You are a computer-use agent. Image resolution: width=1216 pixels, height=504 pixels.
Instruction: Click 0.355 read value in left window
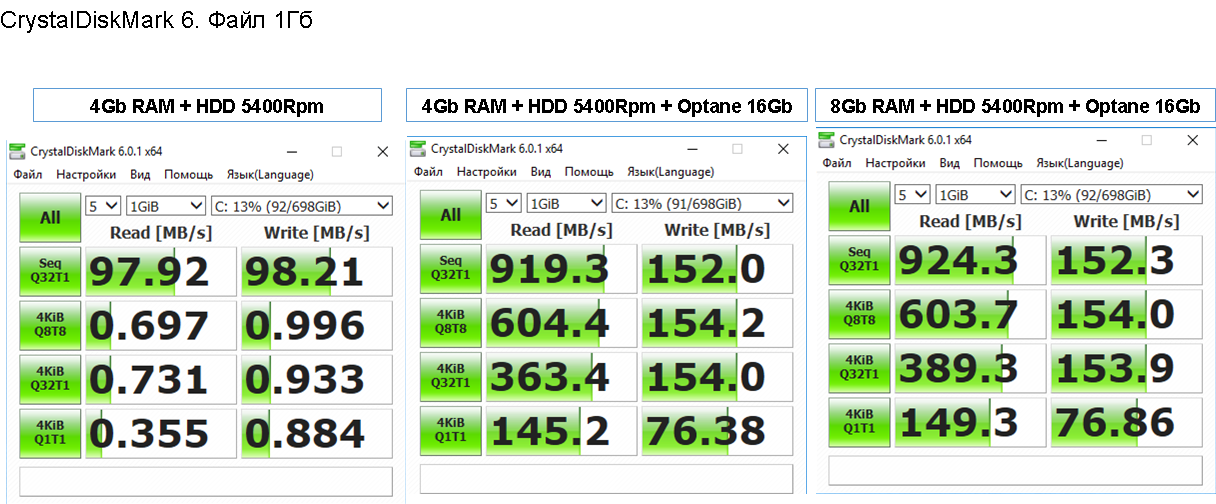(161, 433)
